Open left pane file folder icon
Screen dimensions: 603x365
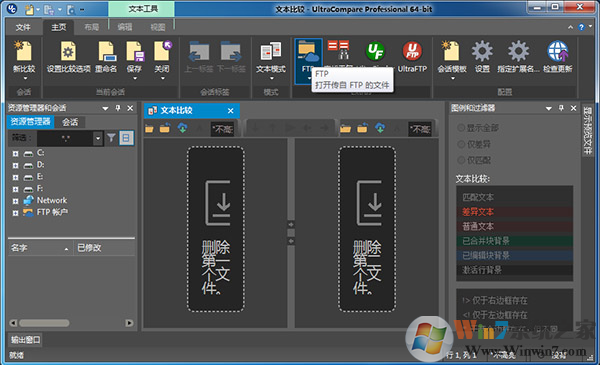149,128
